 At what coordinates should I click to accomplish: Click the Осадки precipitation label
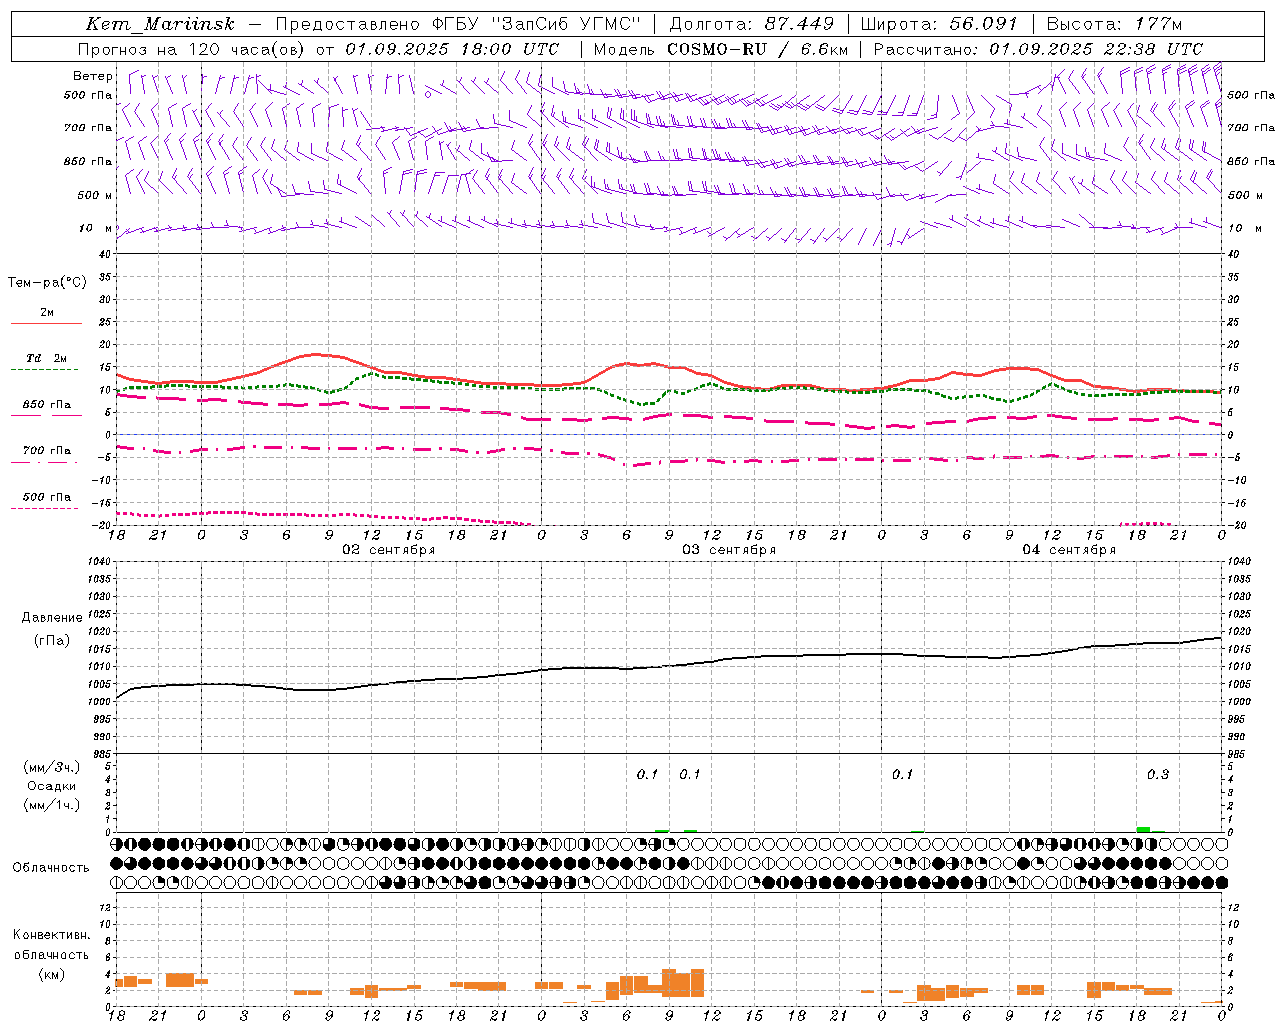pyautogui.click(x=52, y=786)
